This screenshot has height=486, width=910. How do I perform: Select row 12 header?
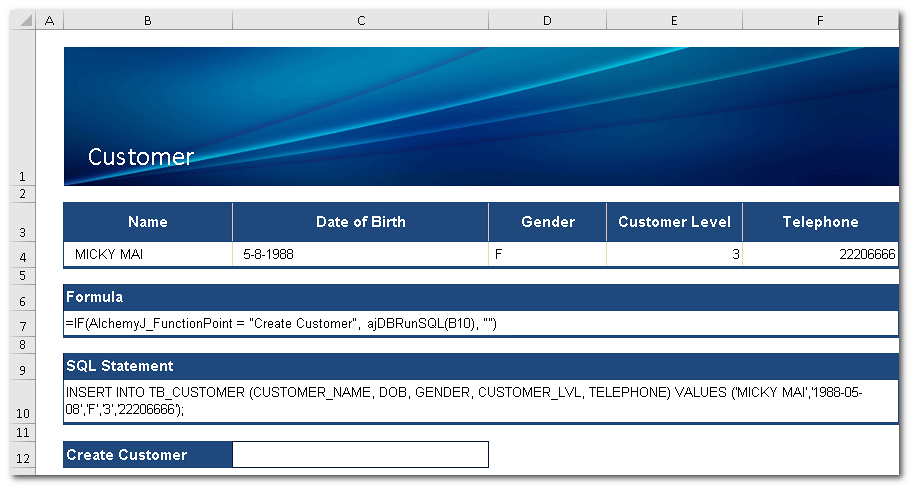pyautogui.click(x=21, y=458)
